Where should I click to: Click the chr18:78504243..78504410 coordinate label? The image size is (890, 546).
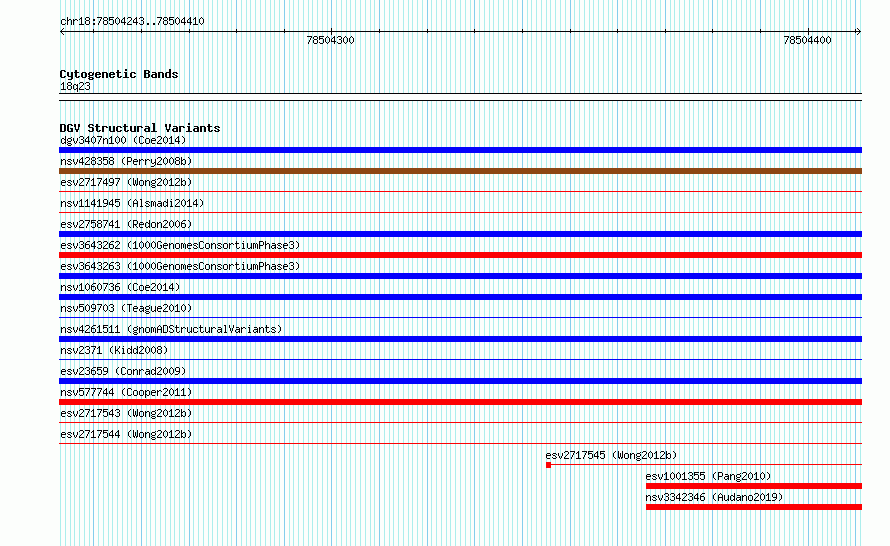tap(132, 22)
